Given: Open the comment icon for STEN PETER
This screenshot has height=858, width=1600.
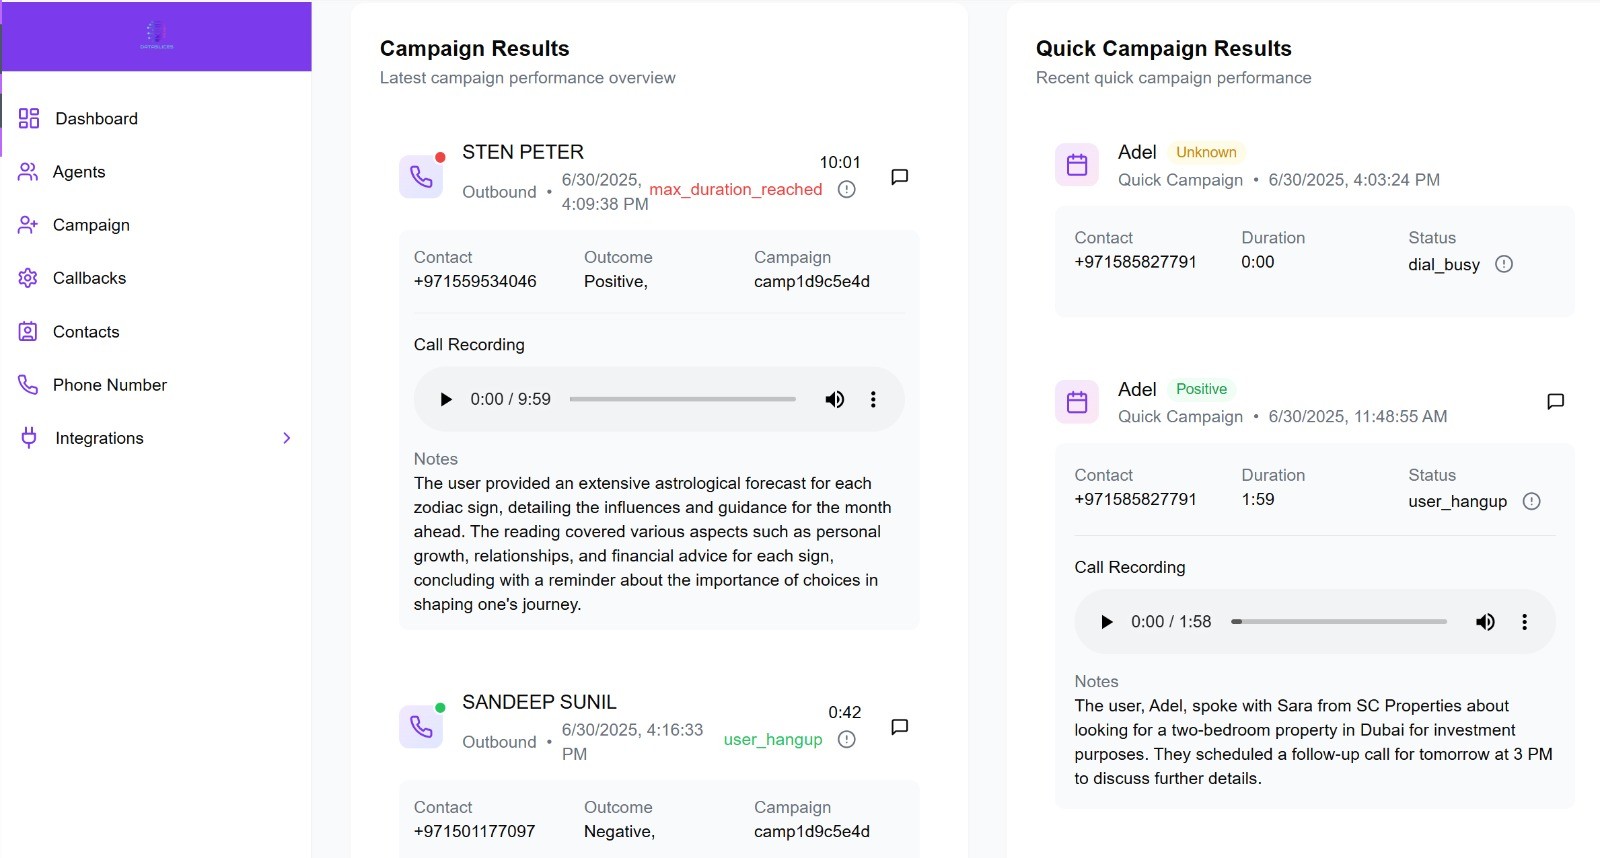Looking at the screenshot, I should pos(900,177).
